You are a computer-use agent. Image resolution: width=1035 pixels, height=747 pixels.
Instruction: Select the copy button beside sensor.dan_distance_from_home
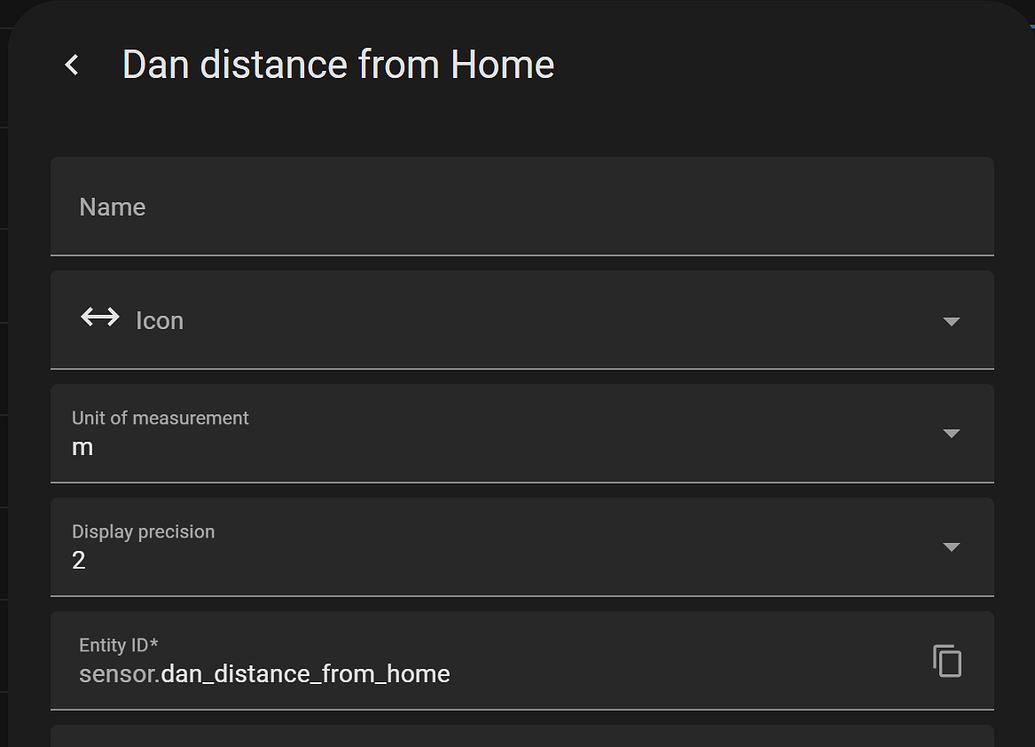click(x=946, y=660)
